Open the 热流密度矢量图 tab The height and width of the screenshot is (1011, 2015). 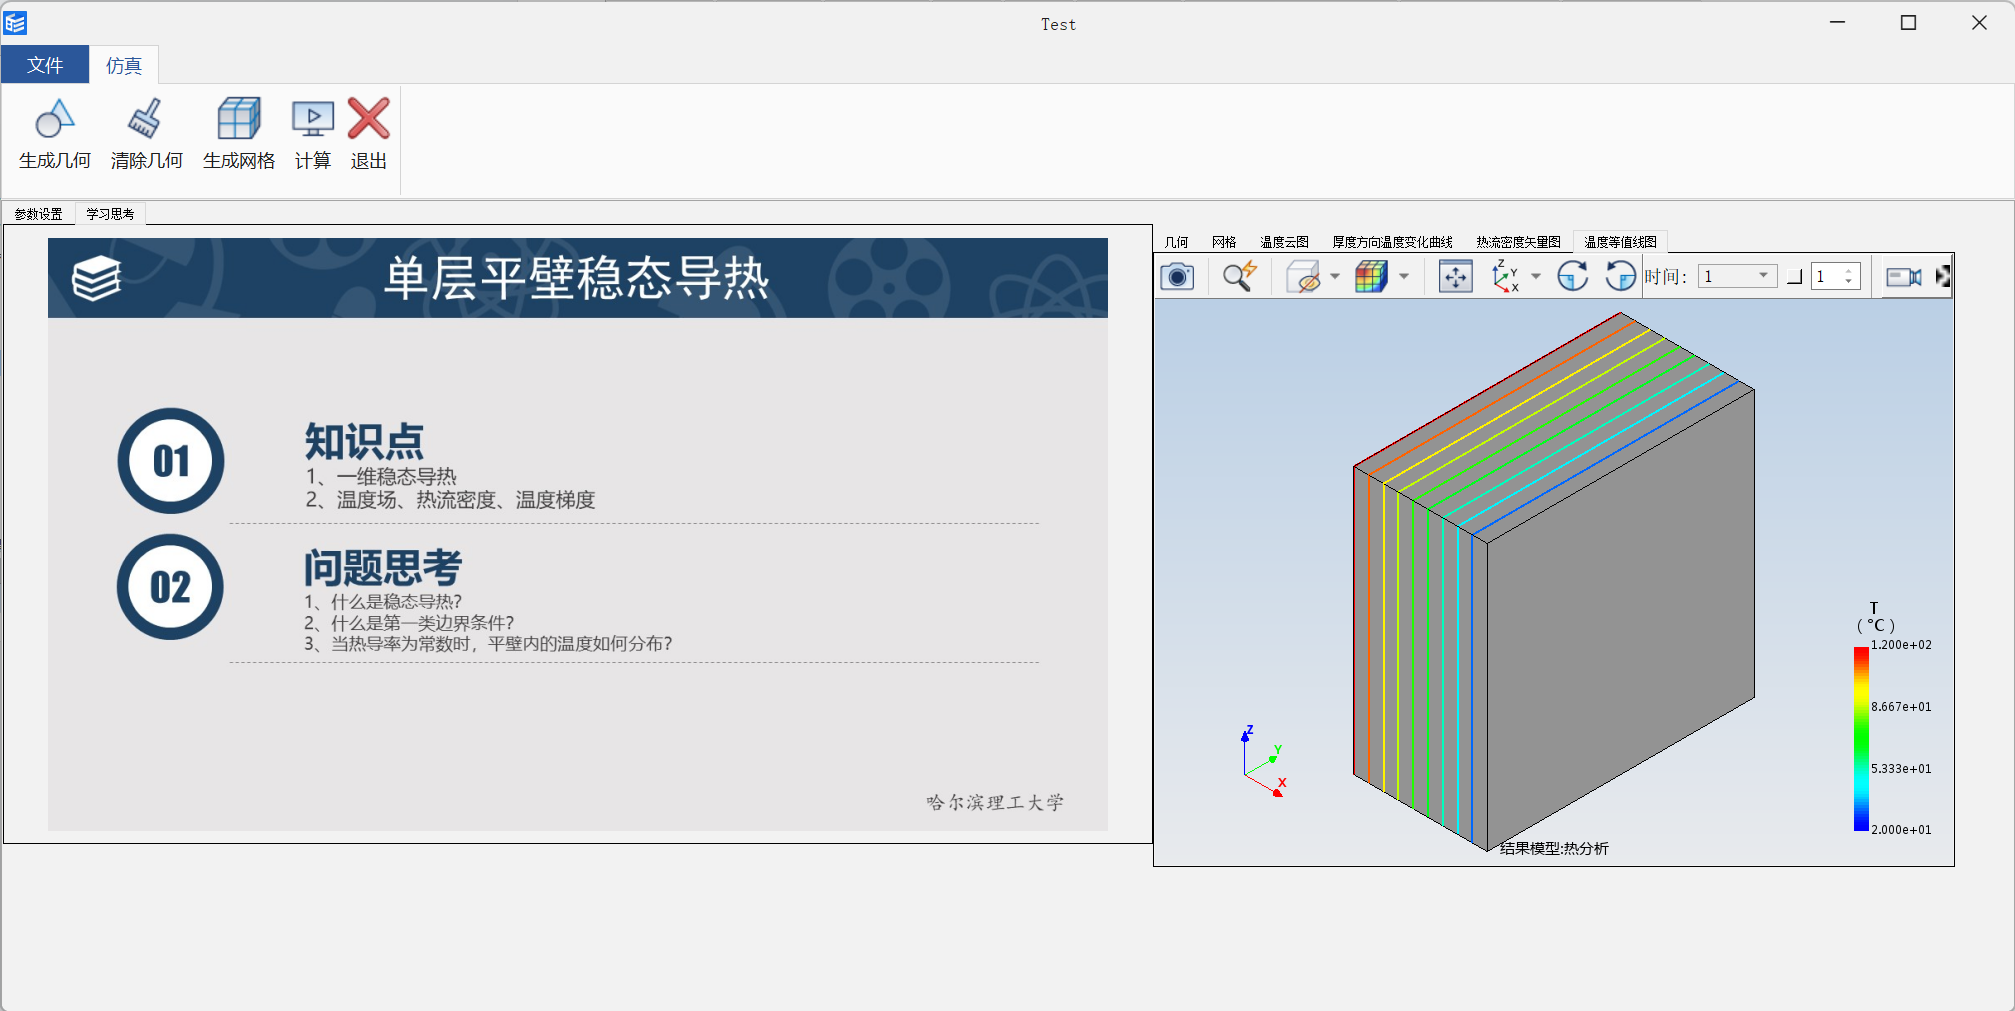[x=1518, y=242]
